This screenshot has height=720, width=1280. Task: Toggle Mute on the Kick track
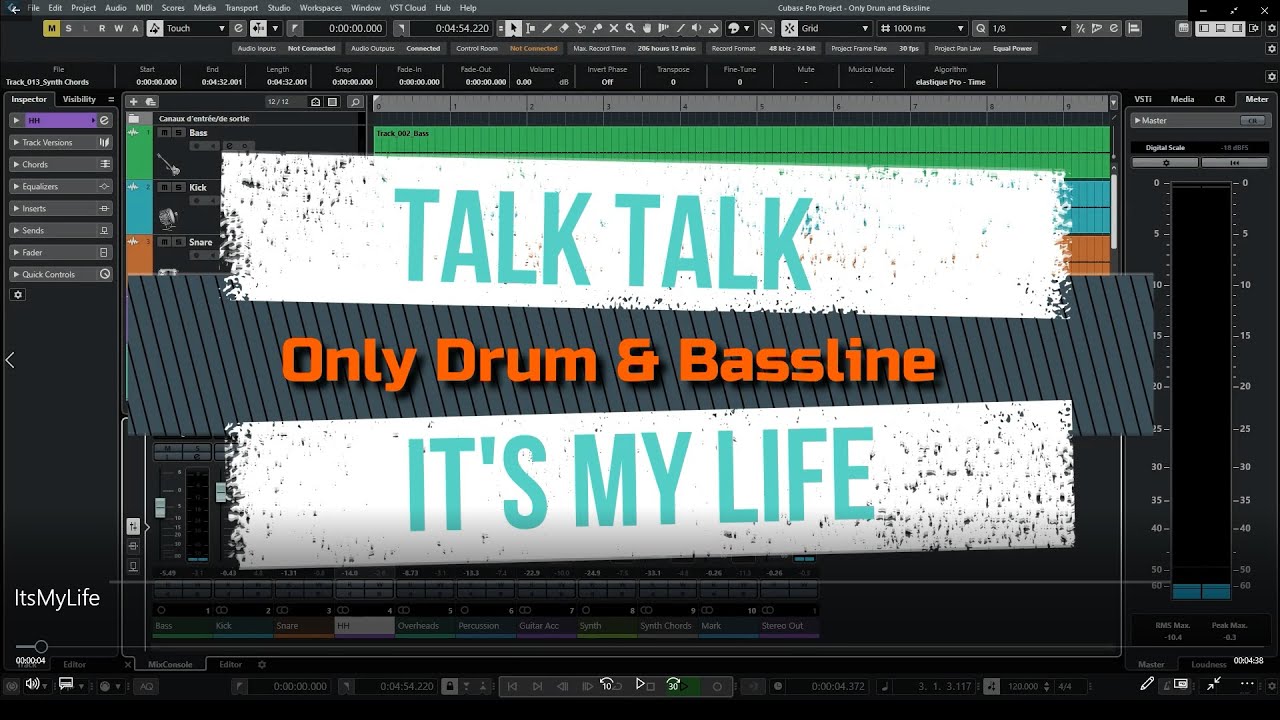164,187
